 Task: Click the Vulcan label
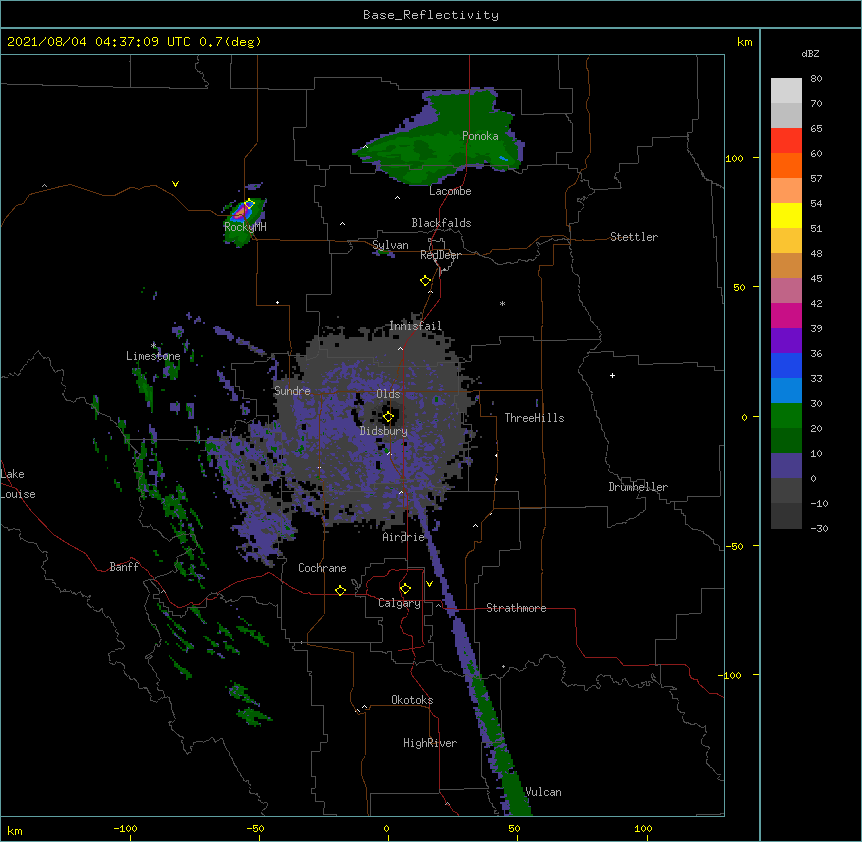(543, 792)
